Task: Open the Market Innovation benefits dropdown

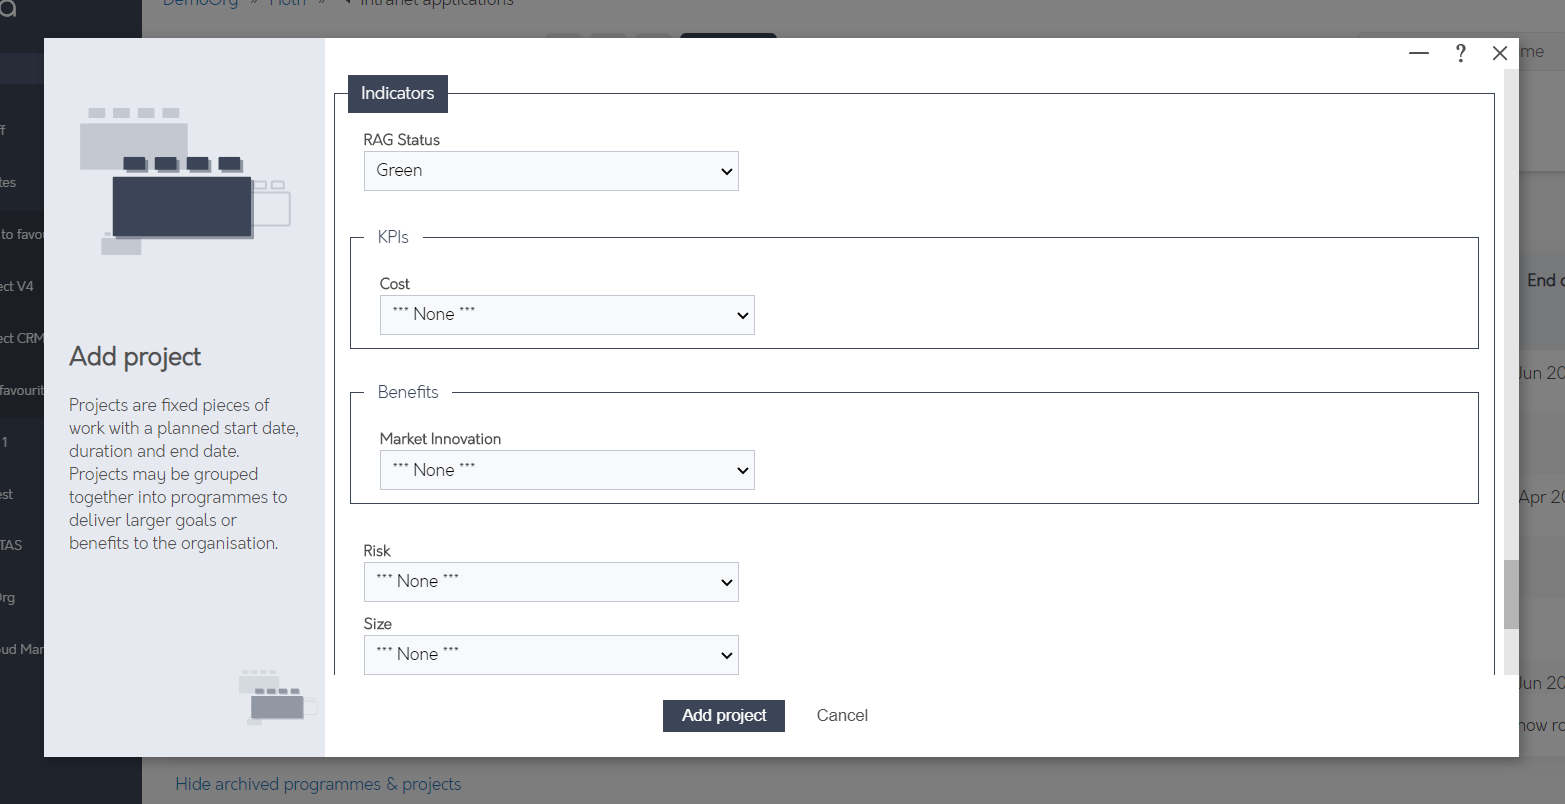Action: [566, 469]
